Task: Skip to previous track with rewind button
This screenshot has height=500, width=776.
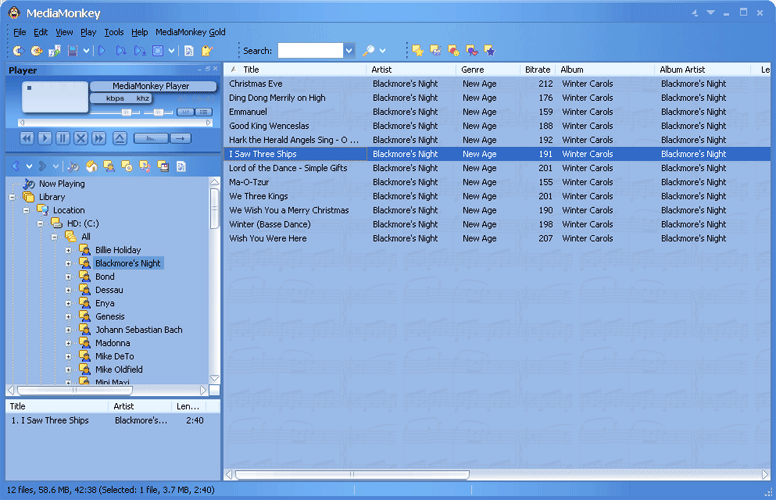Action: coord(27,138)
